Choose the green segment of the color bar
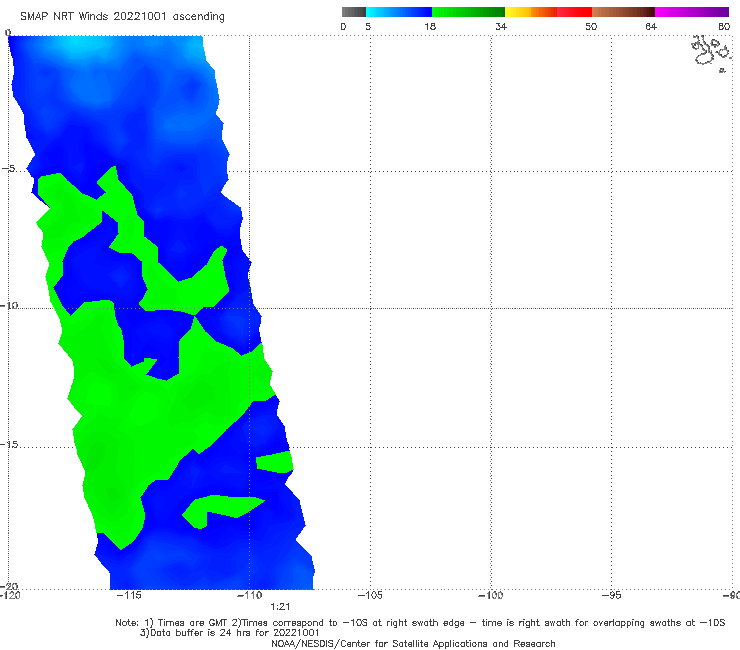Viewport: 740px width, 650px height. pyautogui.click(x=468, y=12)
